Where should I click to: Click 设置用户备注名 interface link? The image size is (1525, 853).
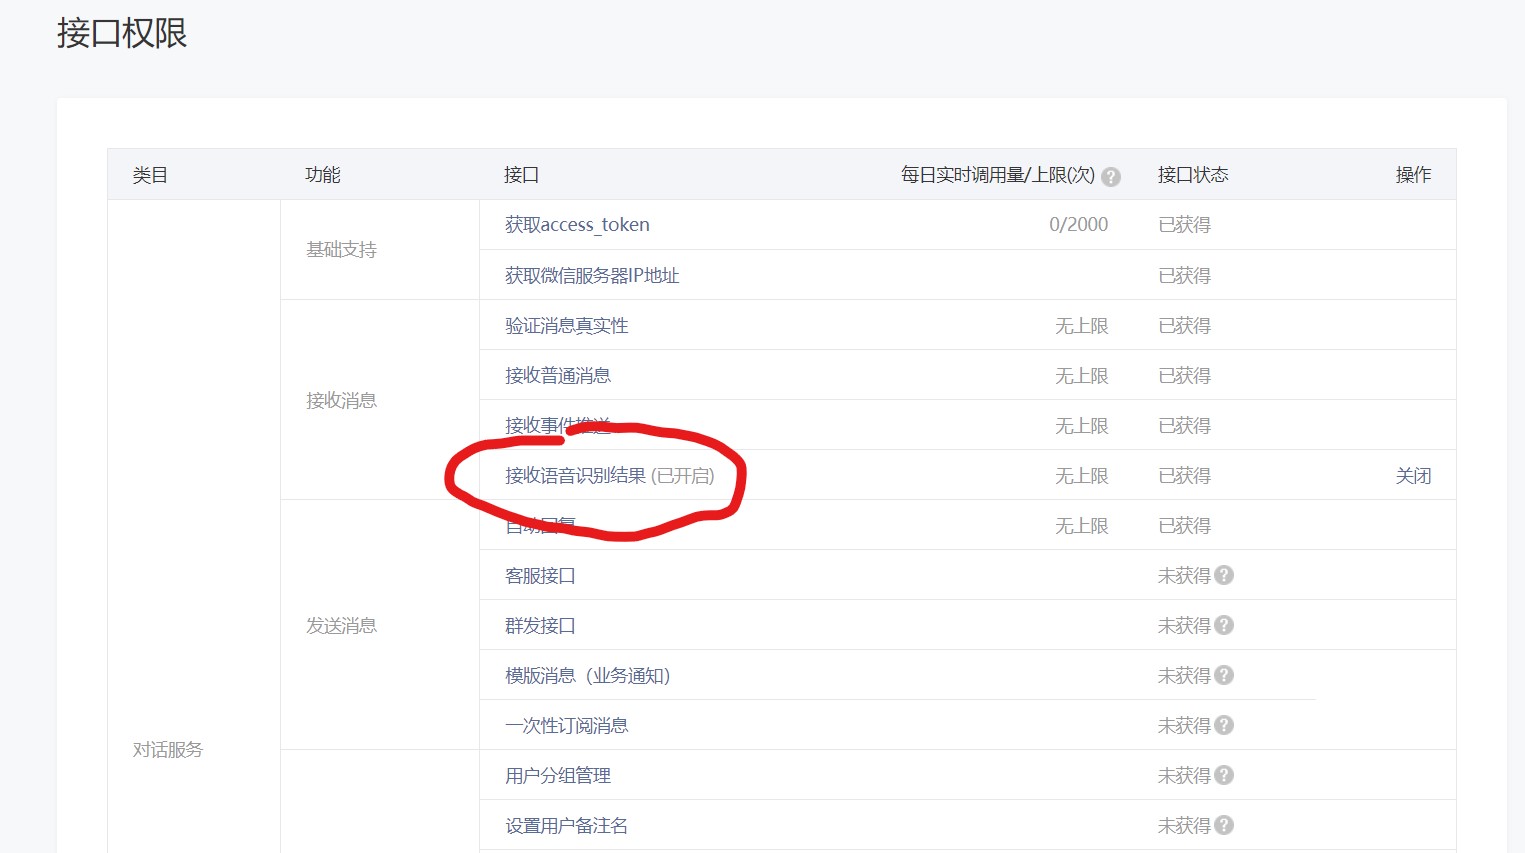click(566, 826)
